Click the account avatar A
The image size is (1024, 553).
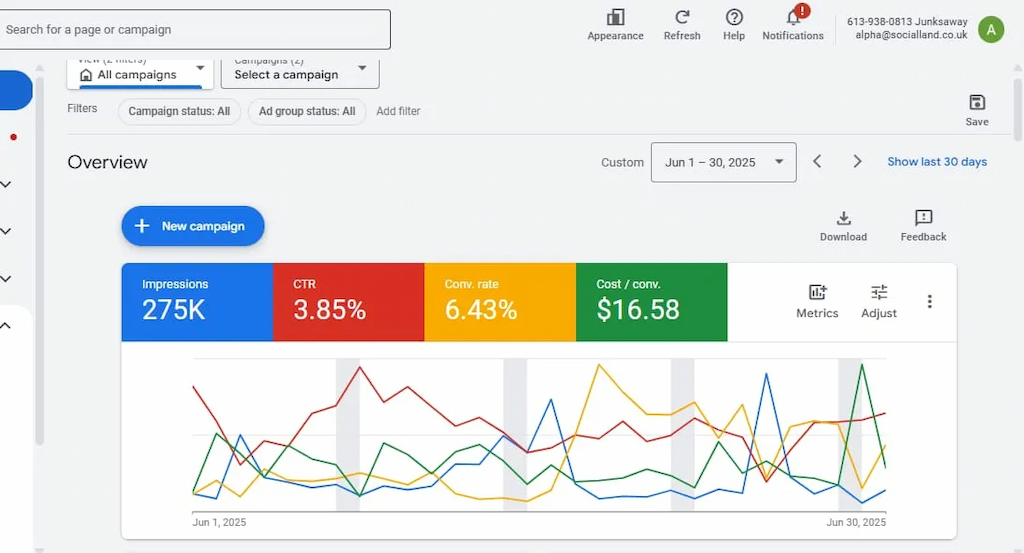990,29
